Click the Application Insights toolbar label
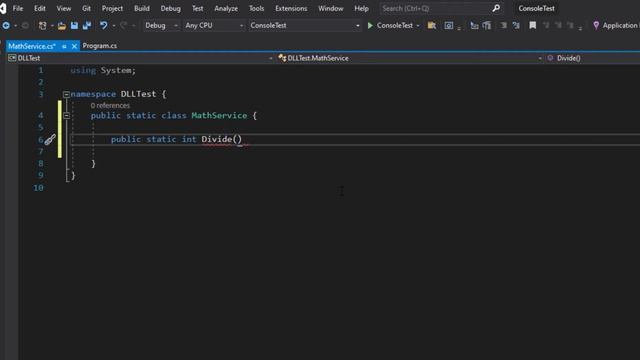The height and width of the screenshot is (360, 640). point(620,25)
